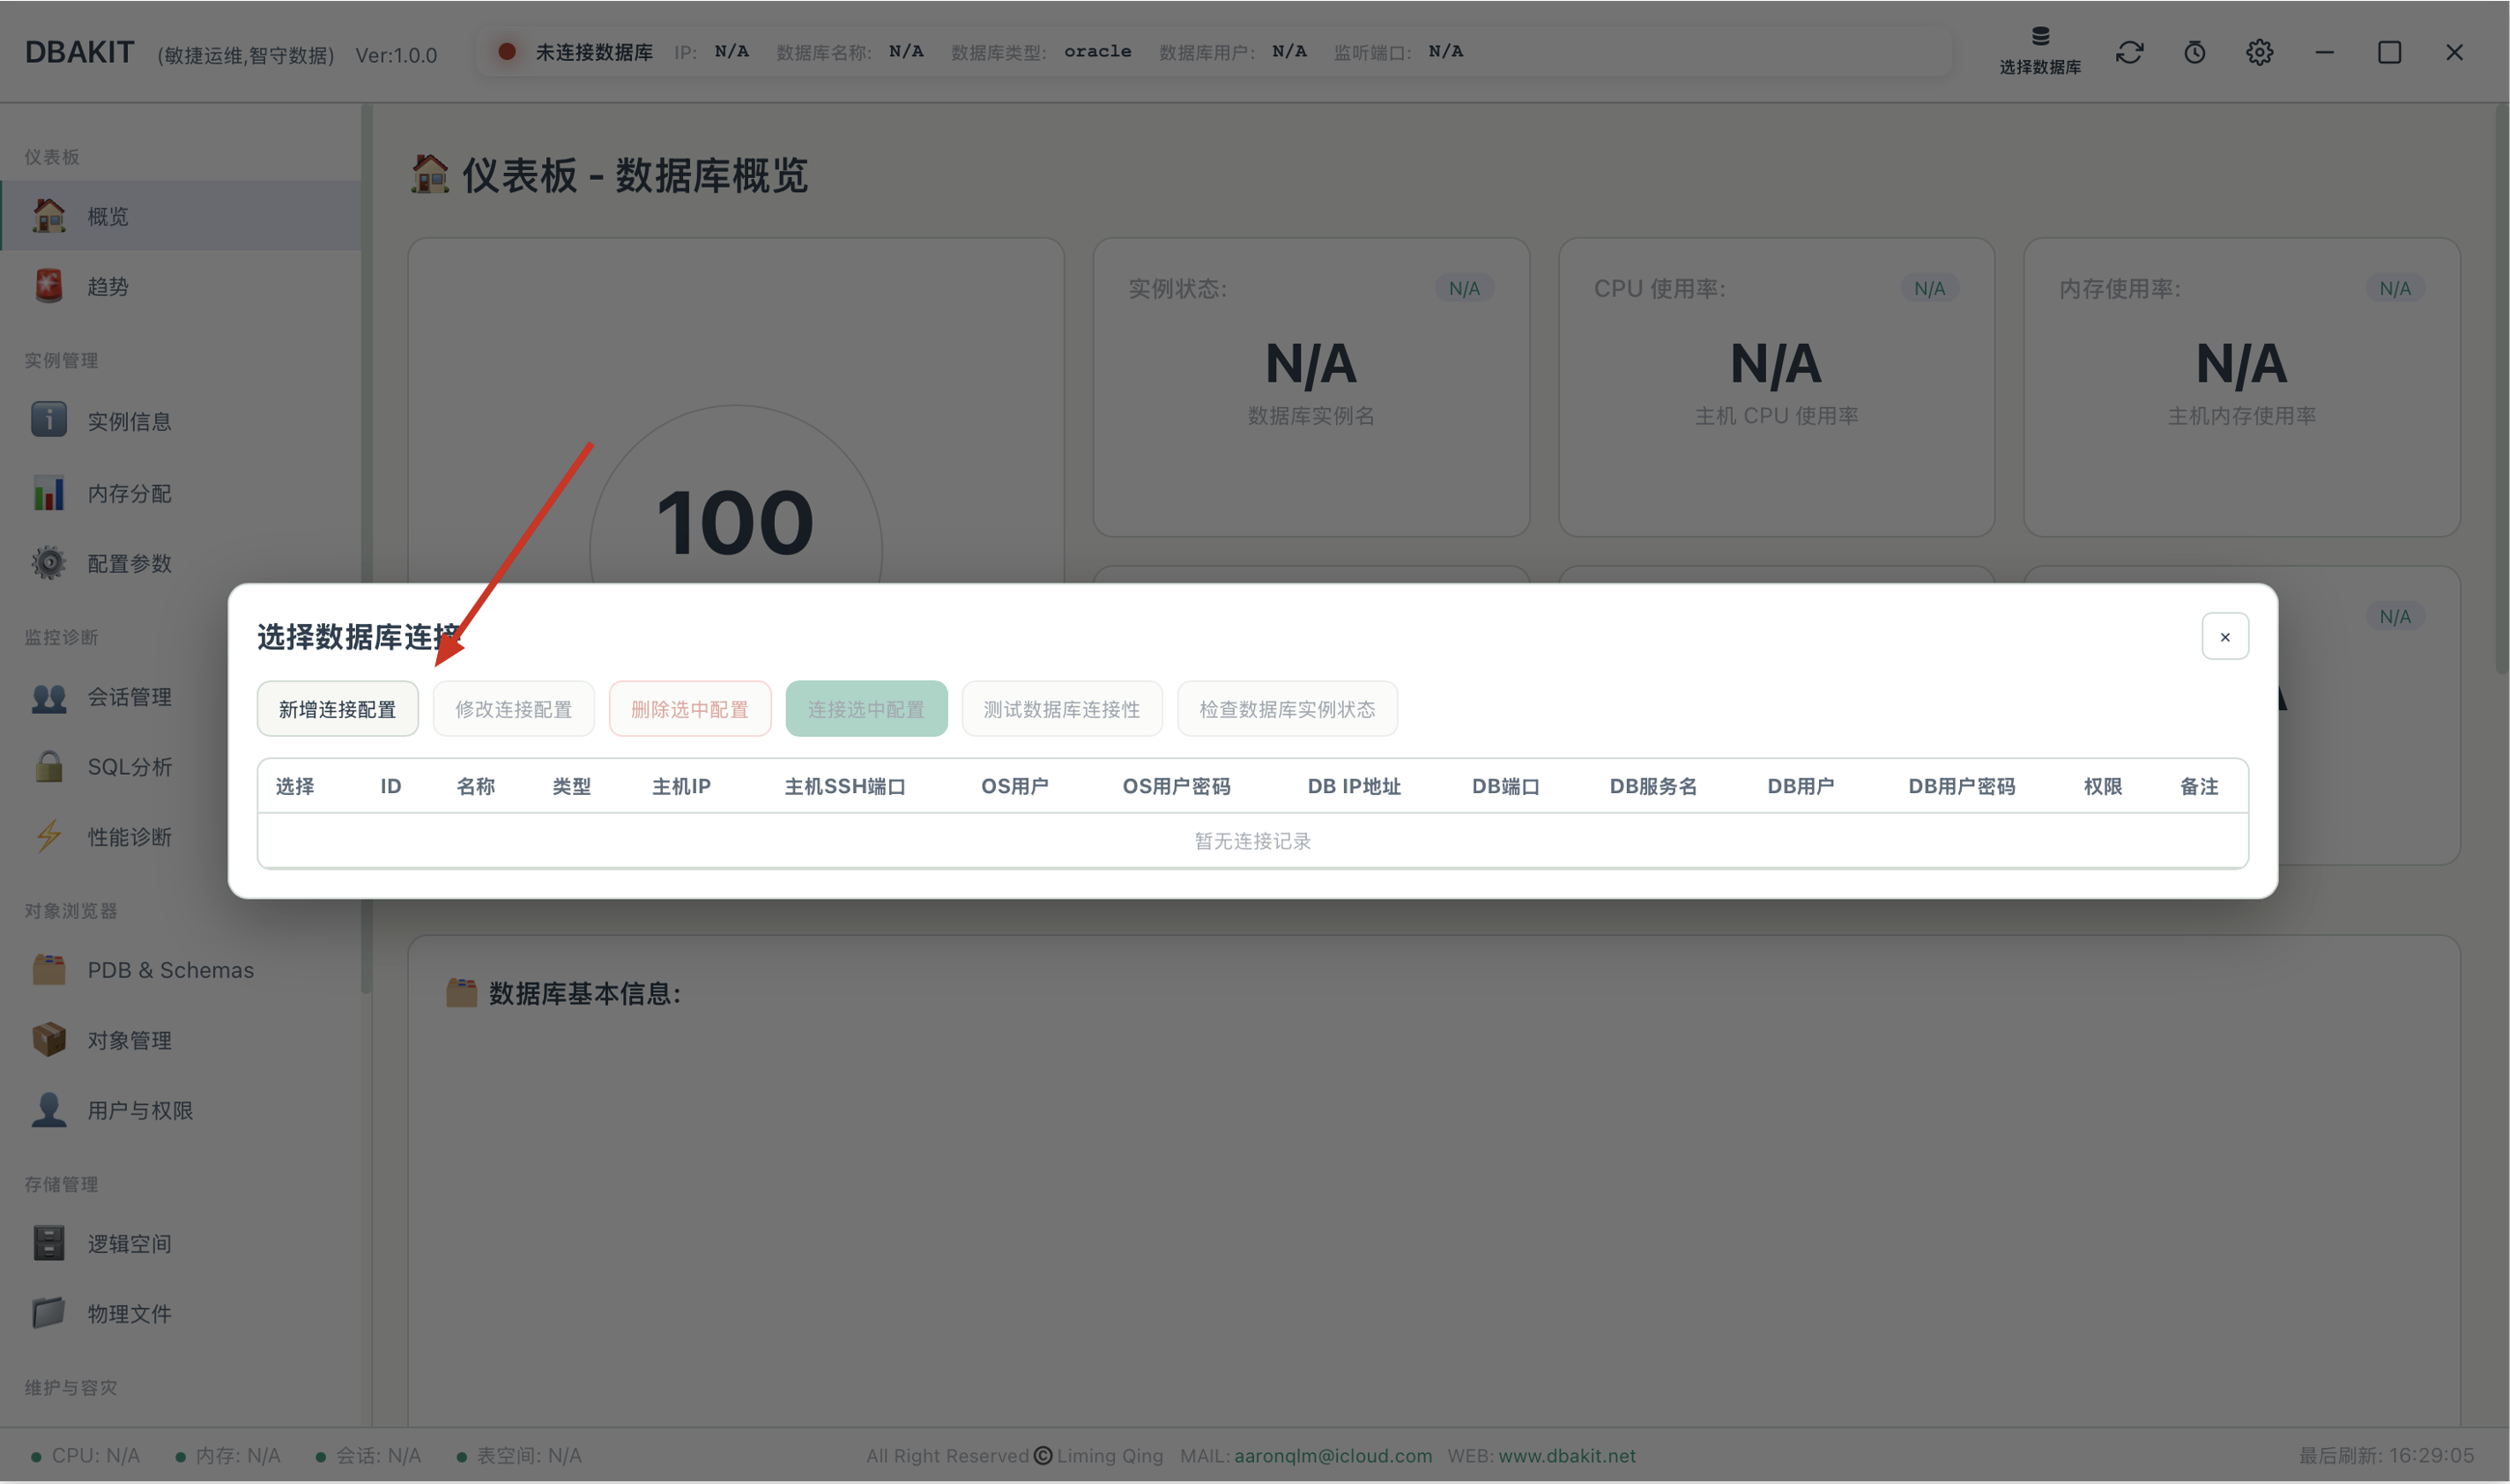Open 内存分配 bar chart icon
Image resolution: width=2510 pixels, height=1484 pixels.
click(x=48, y=493)
